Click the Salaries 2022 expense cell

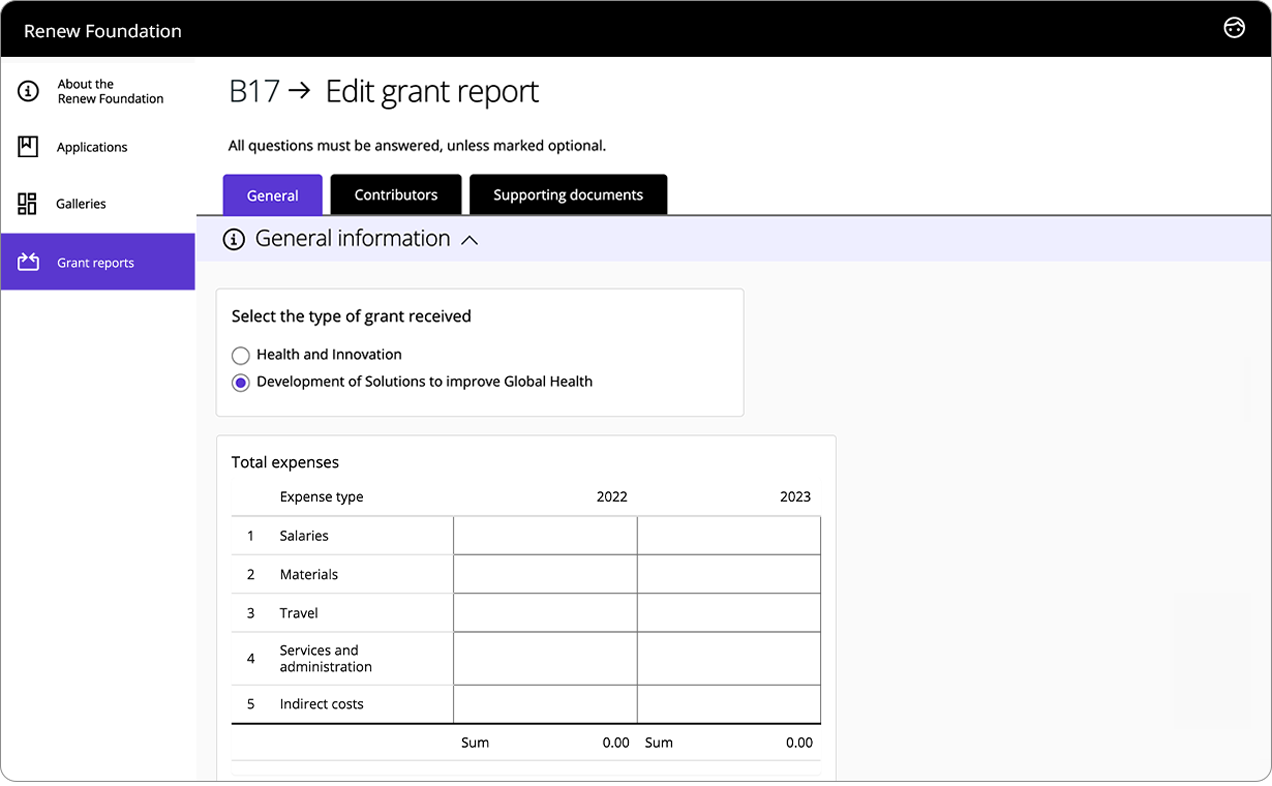tap(545, 535)
